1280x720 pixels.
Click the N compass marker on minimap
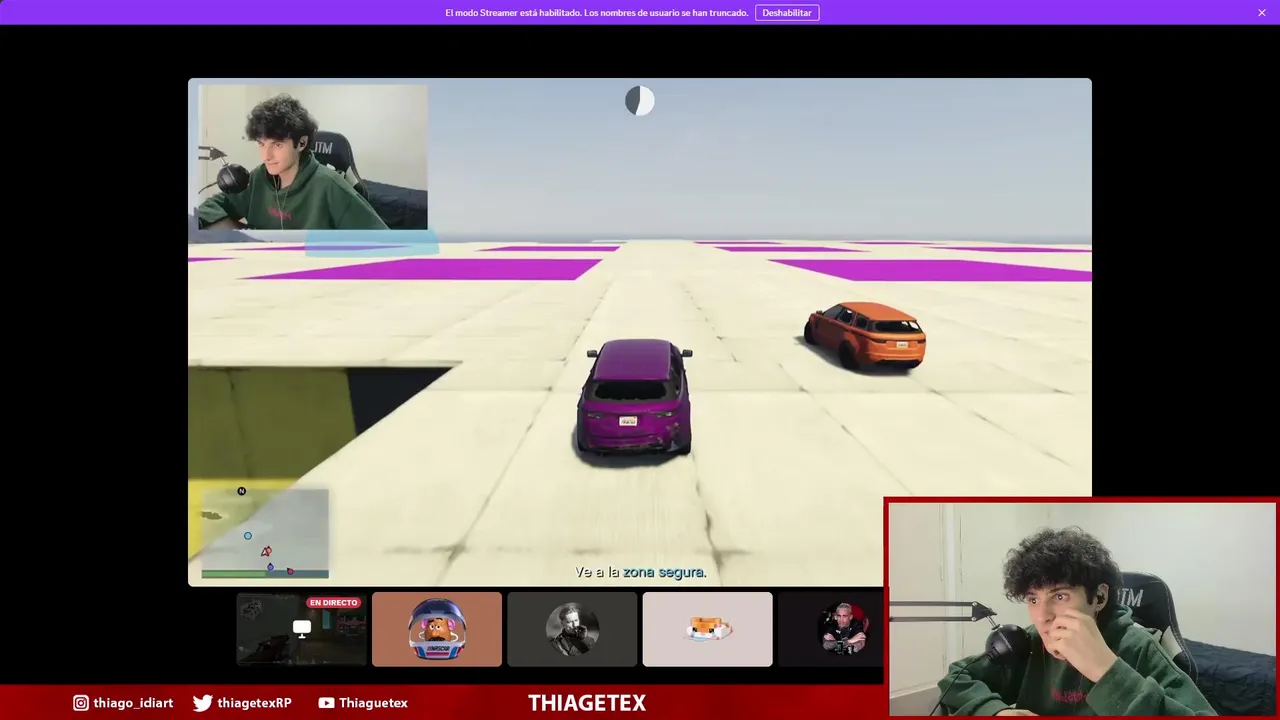coord(241,491)
